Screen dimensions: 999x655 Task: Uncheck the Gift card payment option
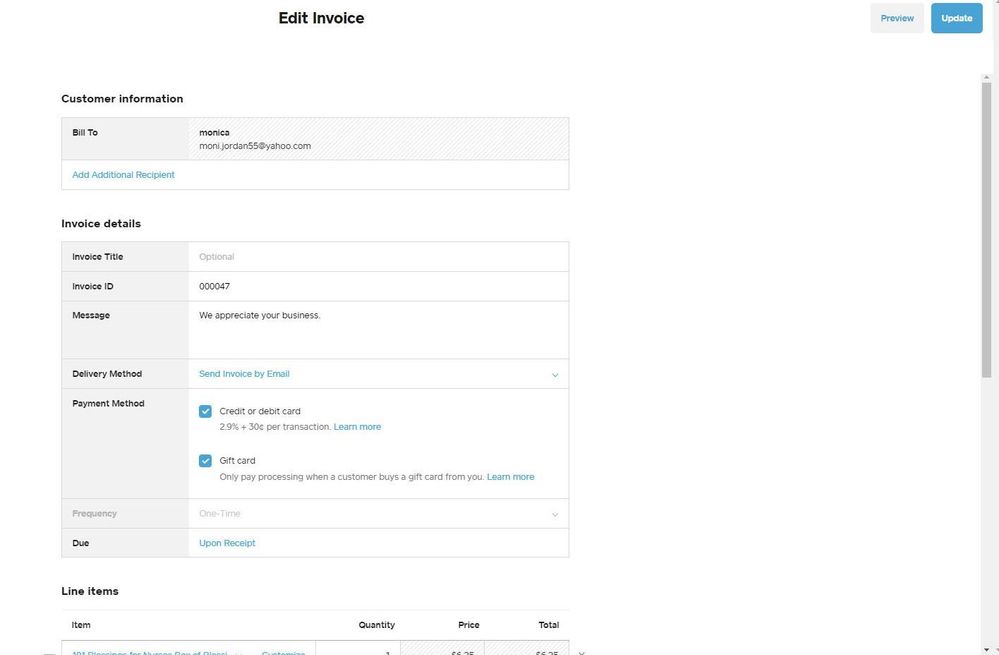[x=205, y=461]
